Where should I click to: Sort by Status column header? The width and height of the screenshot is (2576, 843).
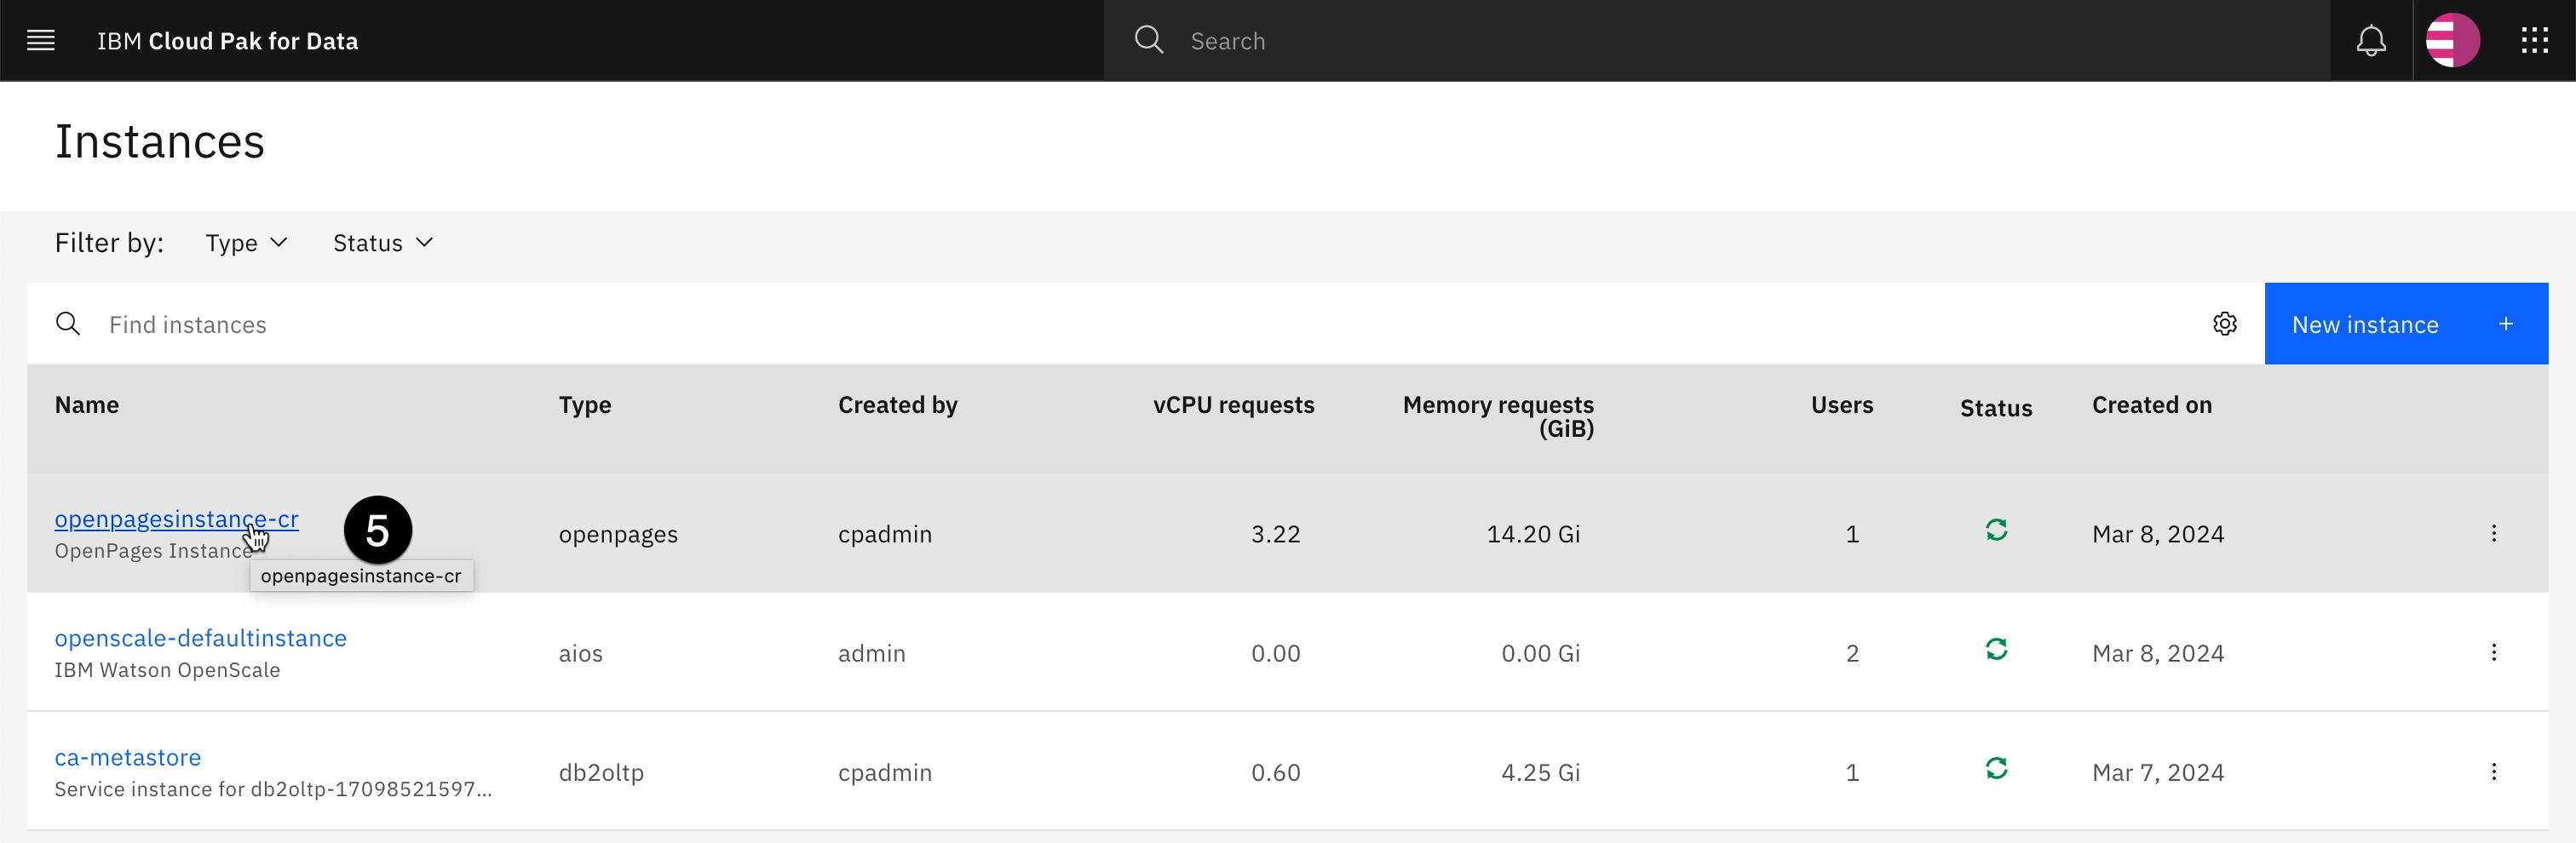click(1996, 408)
